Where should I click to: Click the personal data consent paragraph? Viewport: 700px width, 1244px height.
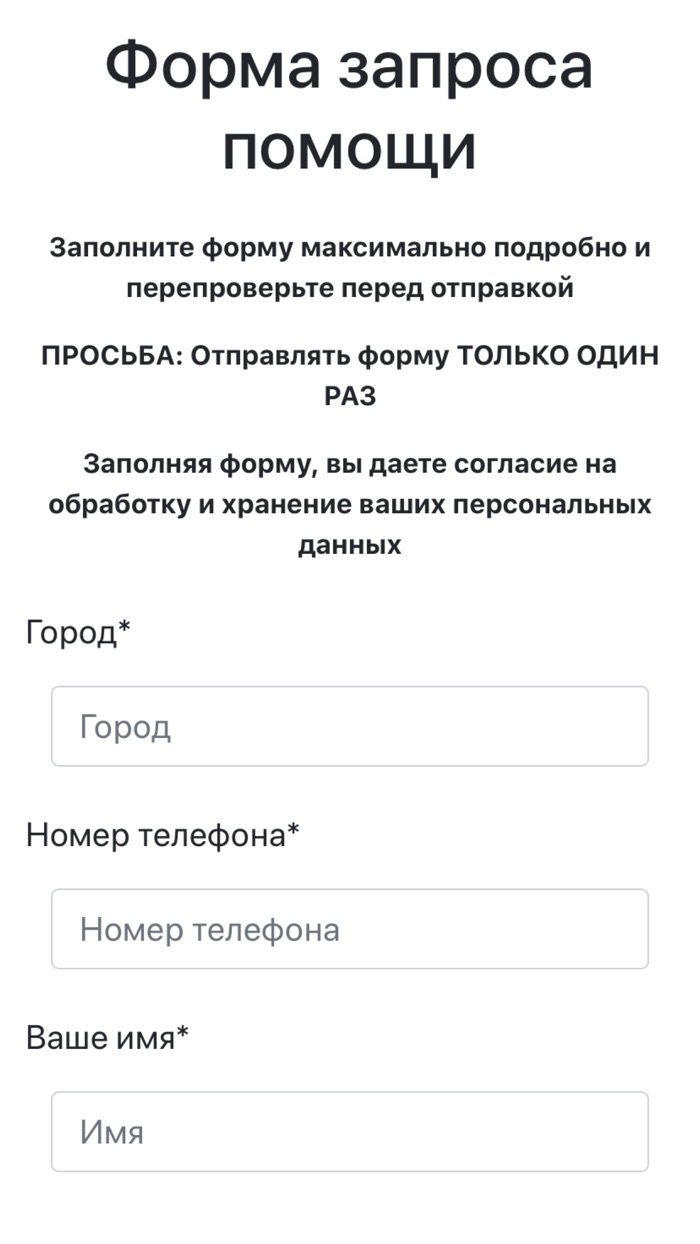click(x=350, y=504)
